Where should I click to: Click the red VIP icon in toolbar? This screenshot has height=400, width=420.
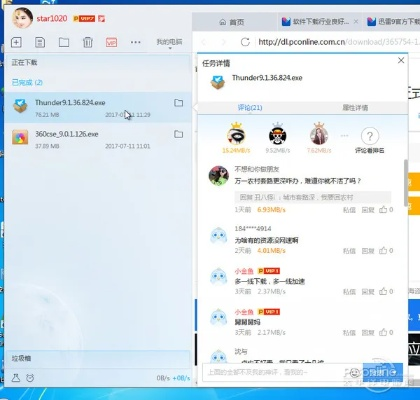coord(111,42)
